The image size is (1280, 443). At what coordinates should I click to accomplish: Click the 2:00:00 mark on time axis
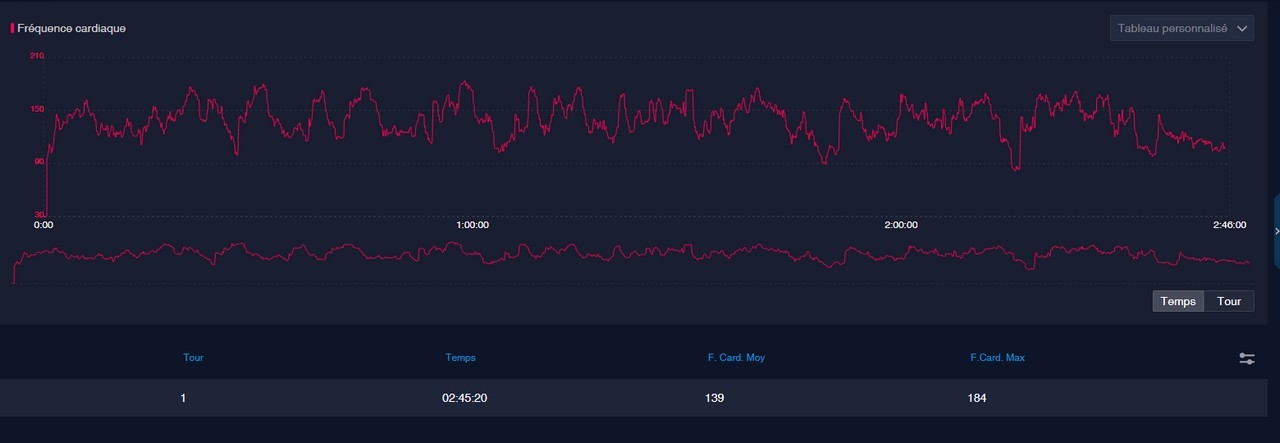(x=901, y=225)
